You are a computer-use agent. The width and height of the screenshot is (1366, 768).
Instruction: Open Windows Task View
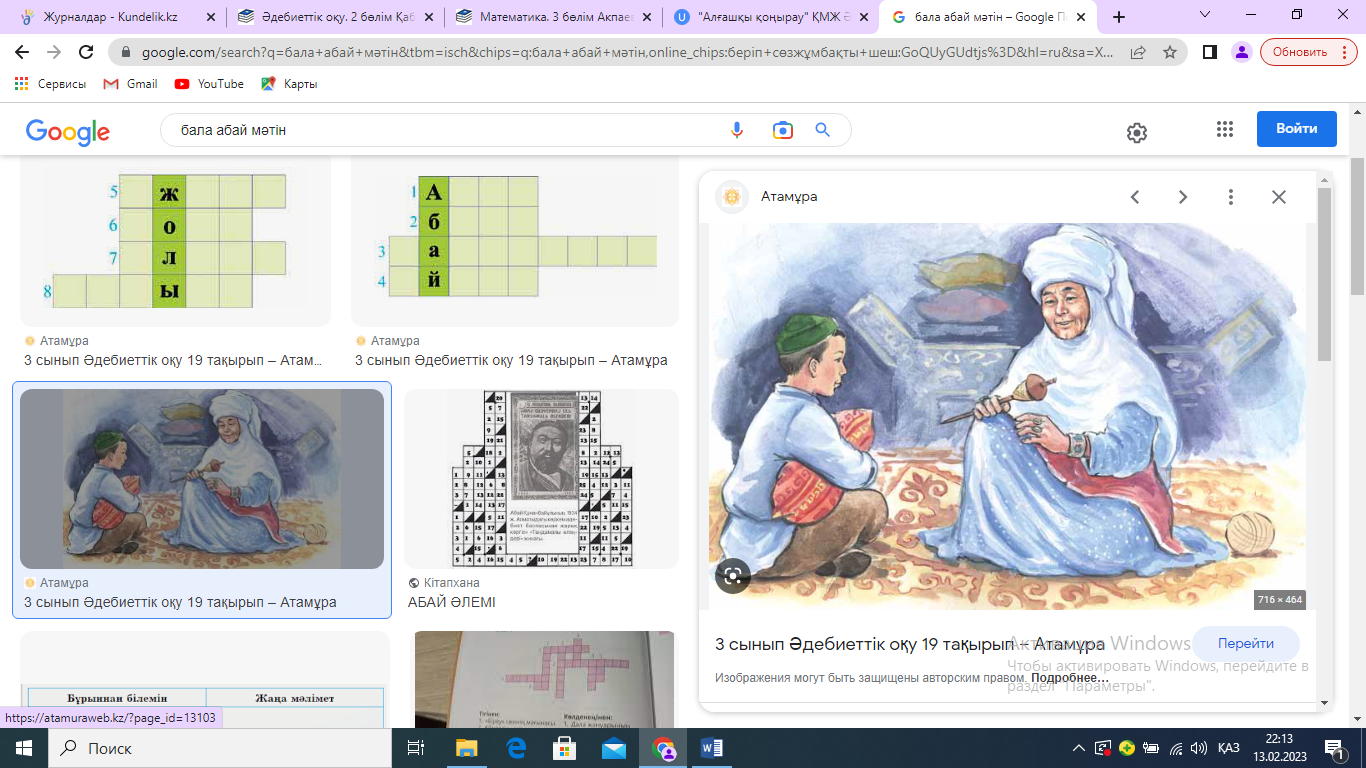[416, 748]
